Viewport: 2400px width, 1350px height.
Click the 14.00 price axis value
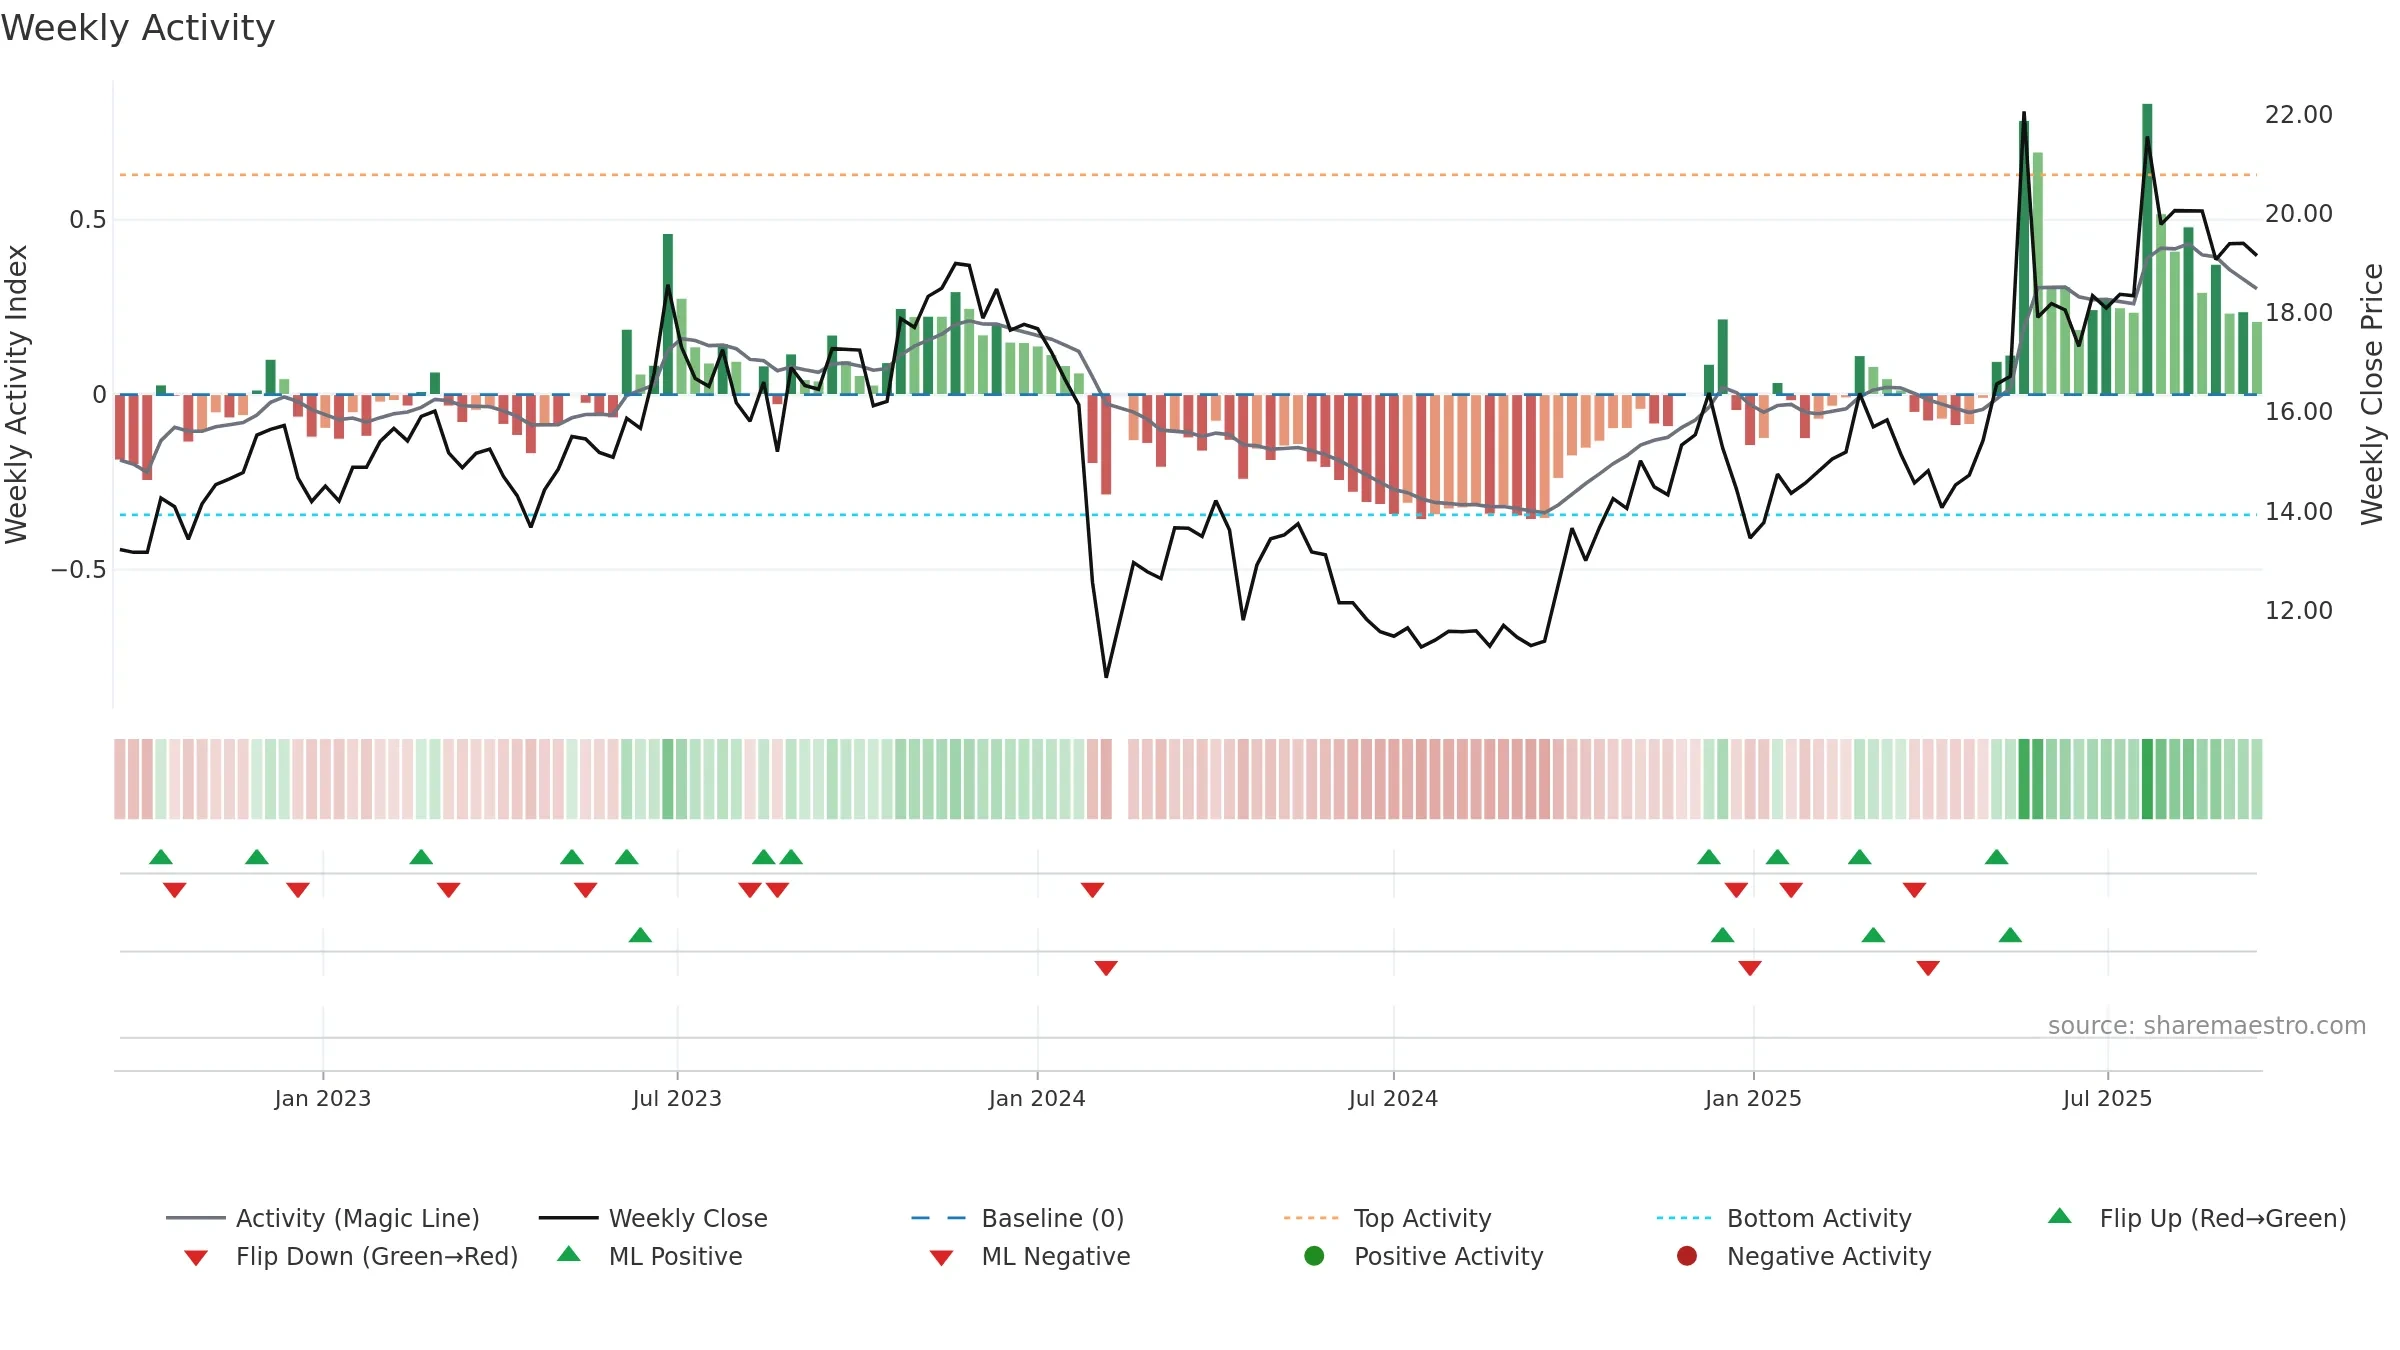tap(2298, 512)
